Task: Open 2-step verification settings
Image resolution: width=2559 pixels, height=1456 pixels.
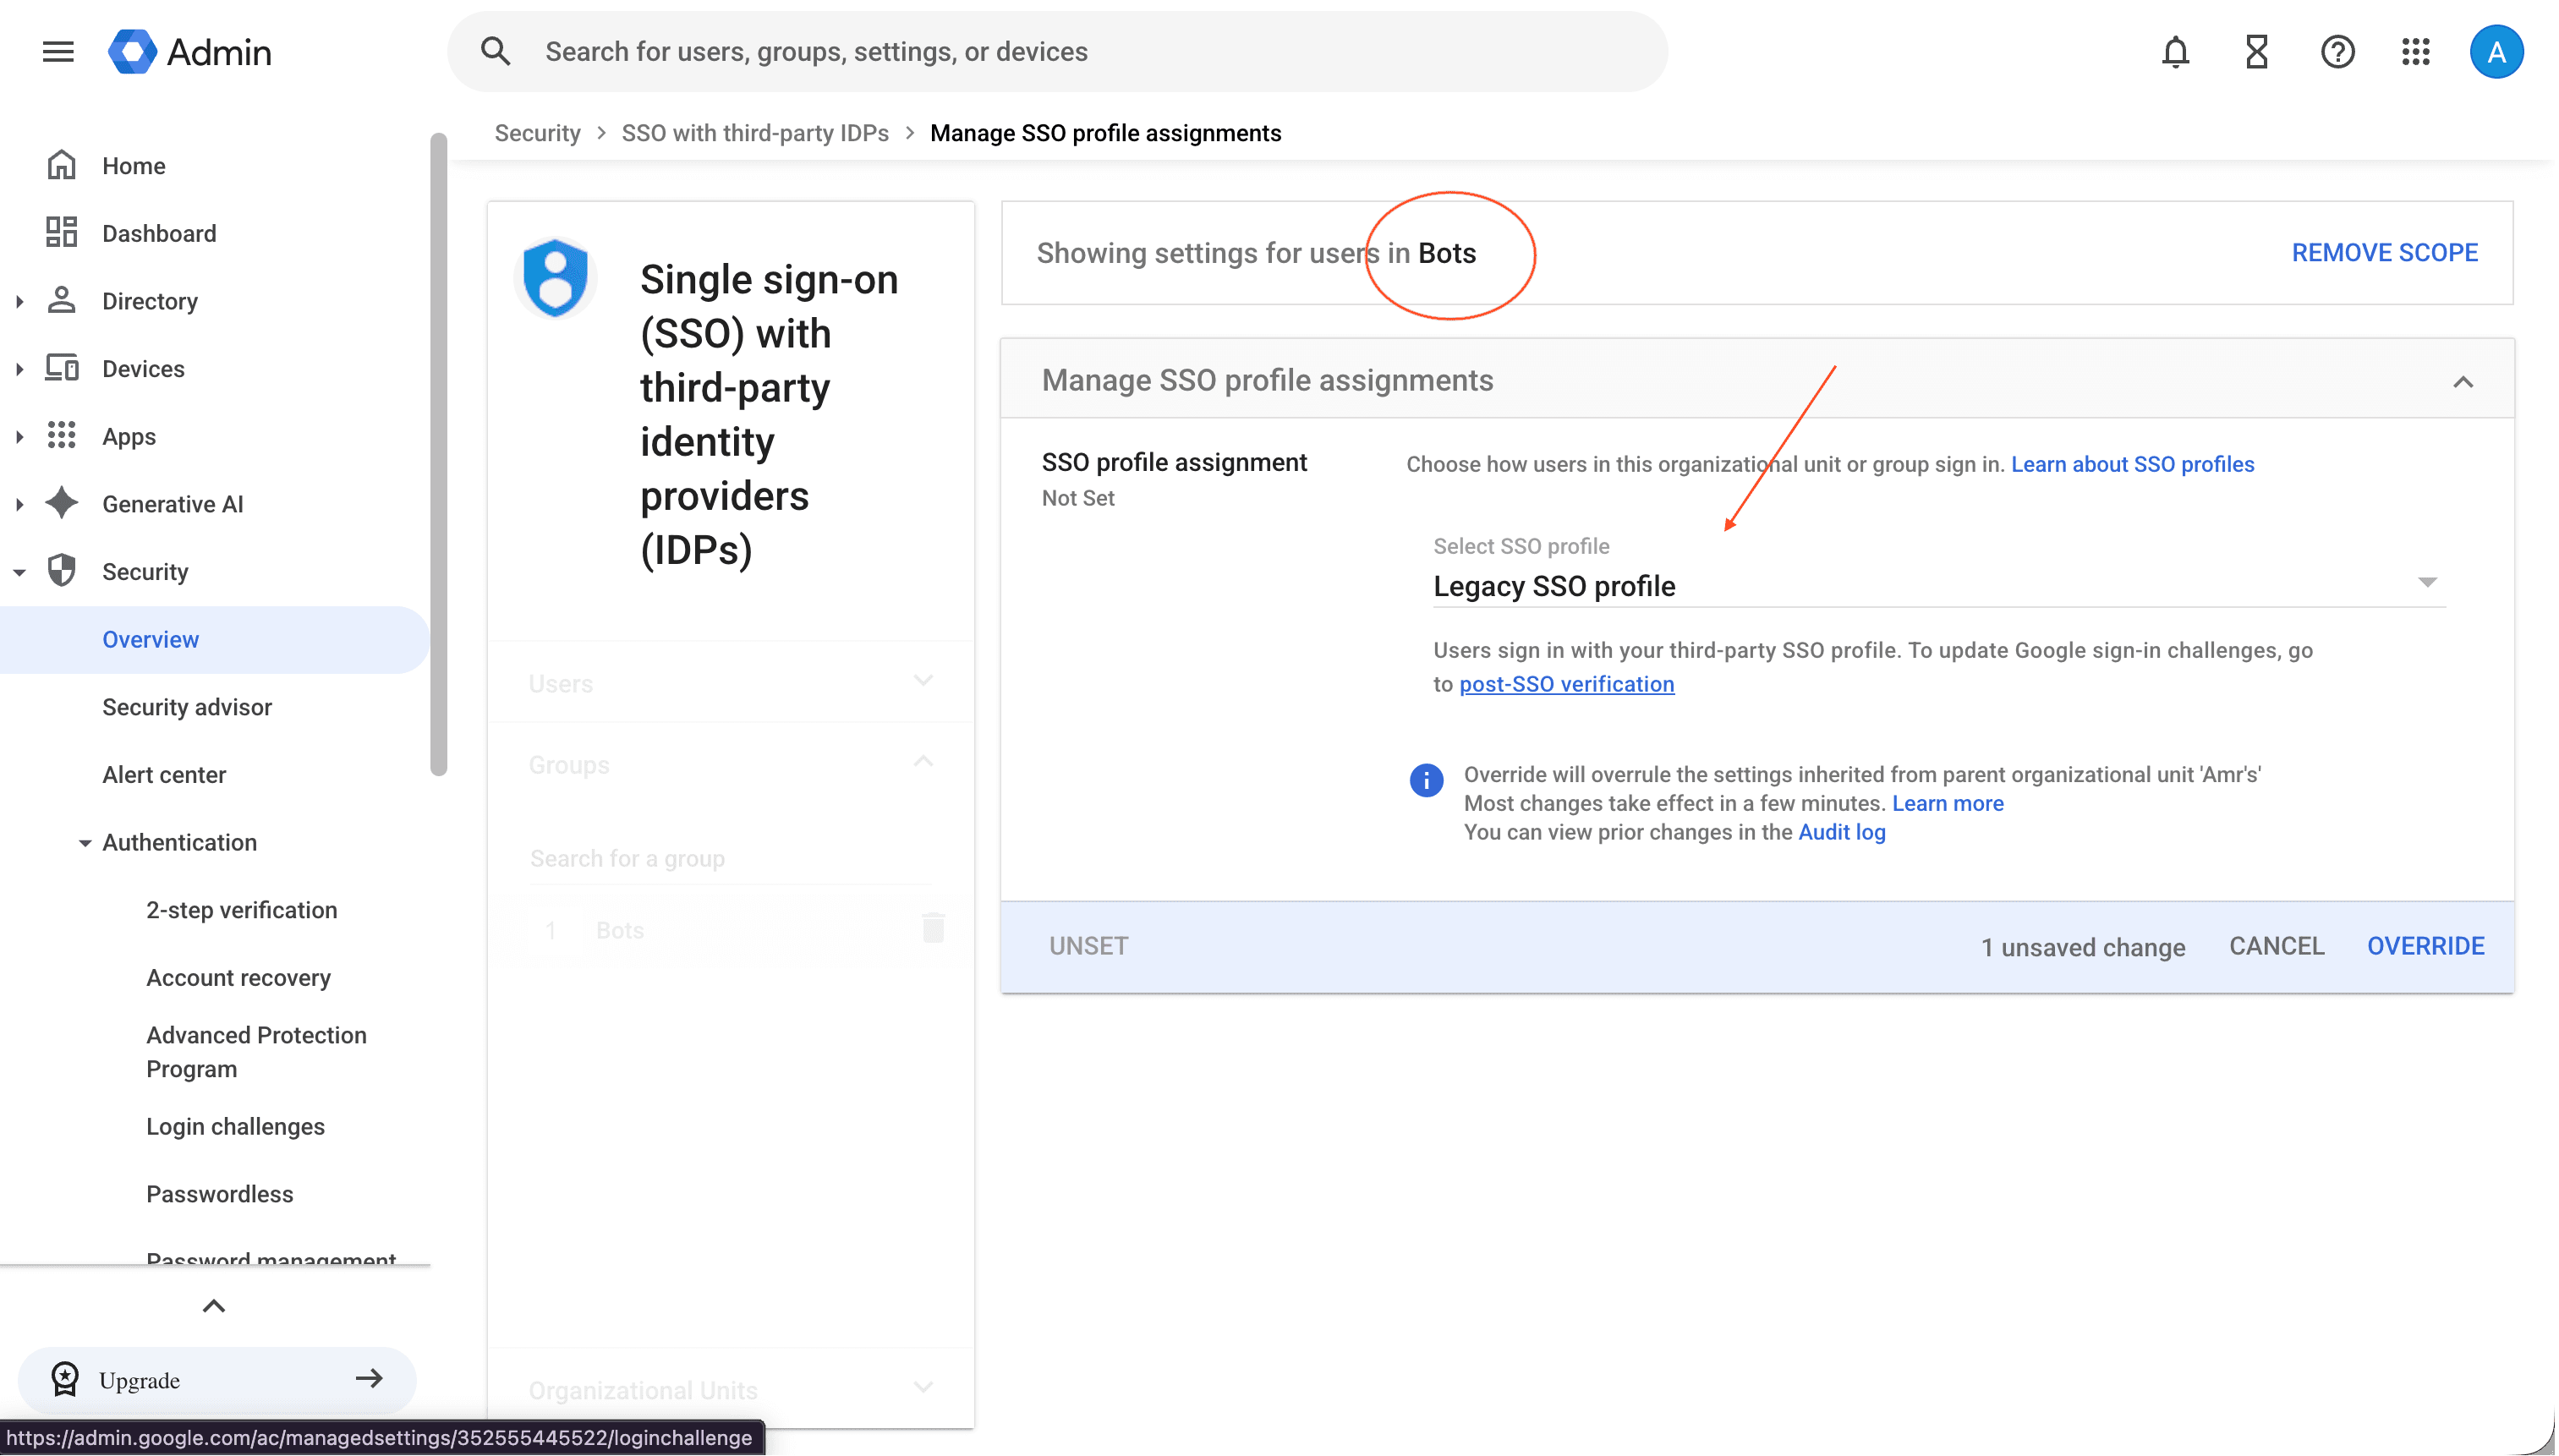Action: tap(242, 910)
